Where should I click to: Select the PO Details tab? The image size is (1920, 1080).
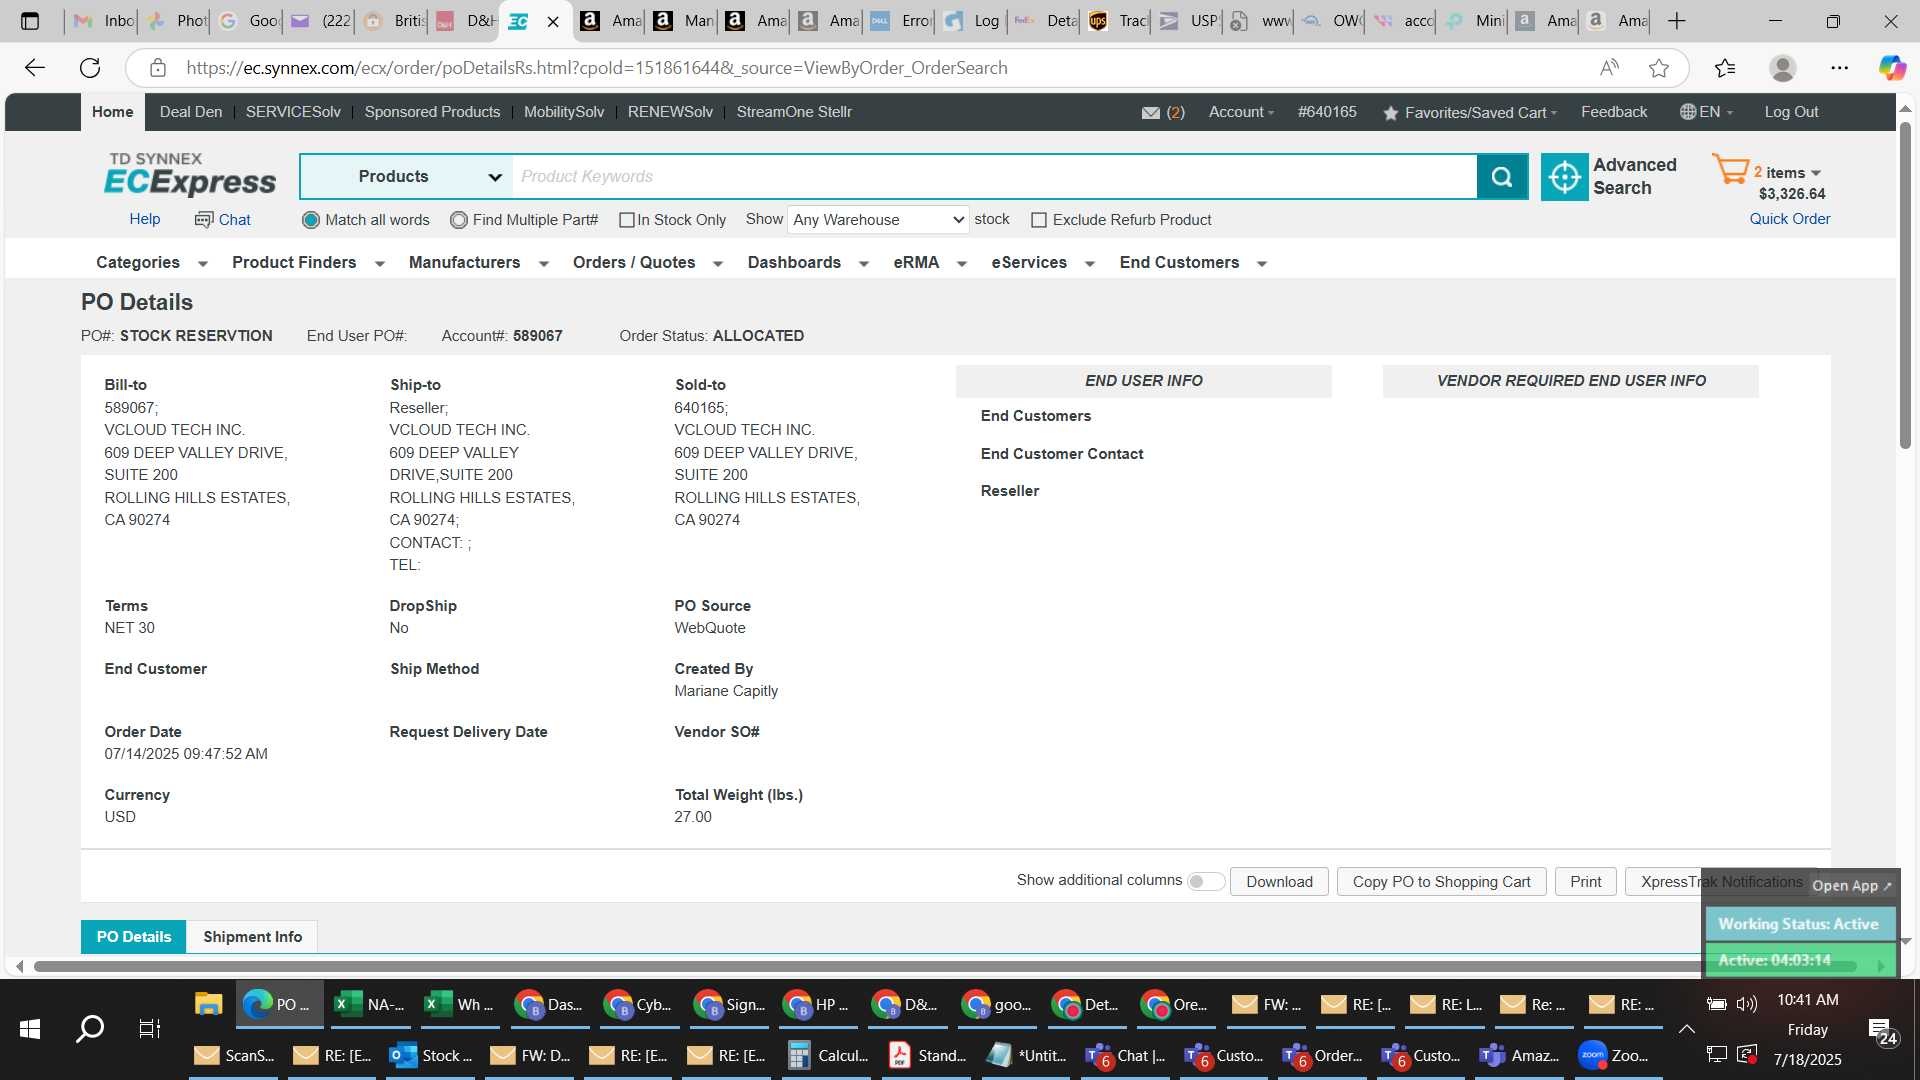pyautogui.click(x=134, y=937)
